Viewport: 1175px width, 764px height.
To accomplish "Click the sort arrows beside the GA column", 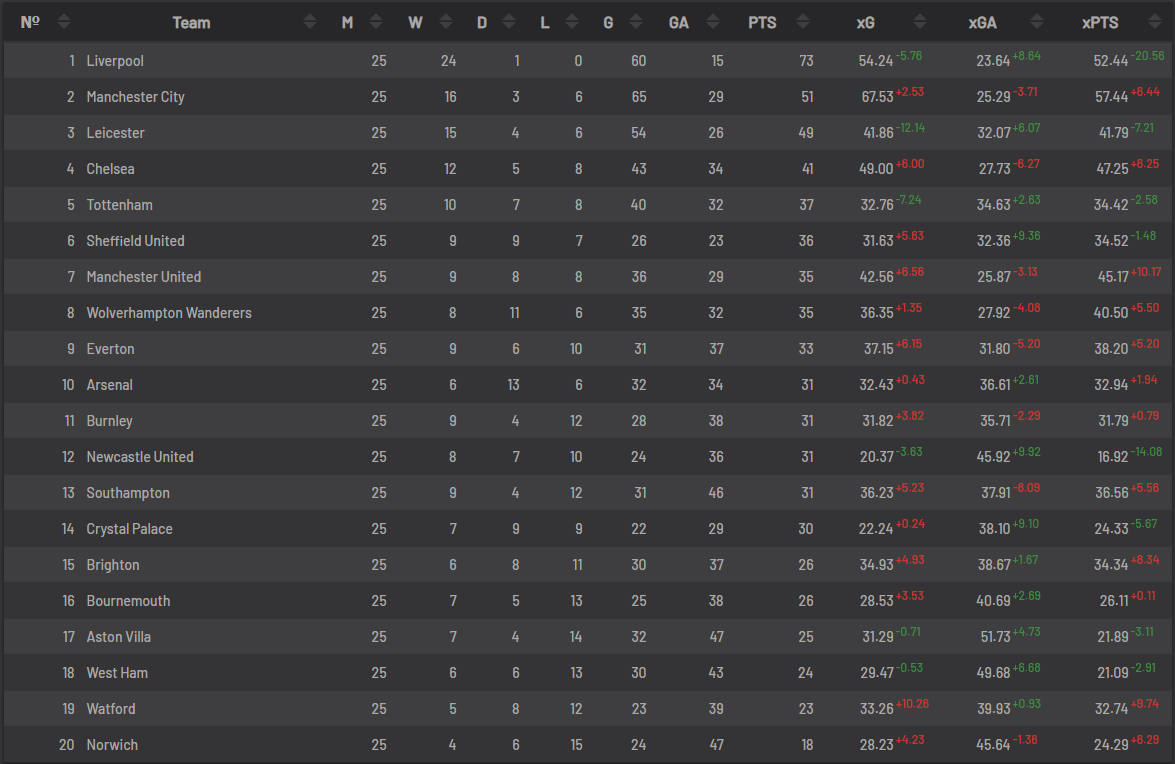I will pyautogui.click(x=712, y=22).
